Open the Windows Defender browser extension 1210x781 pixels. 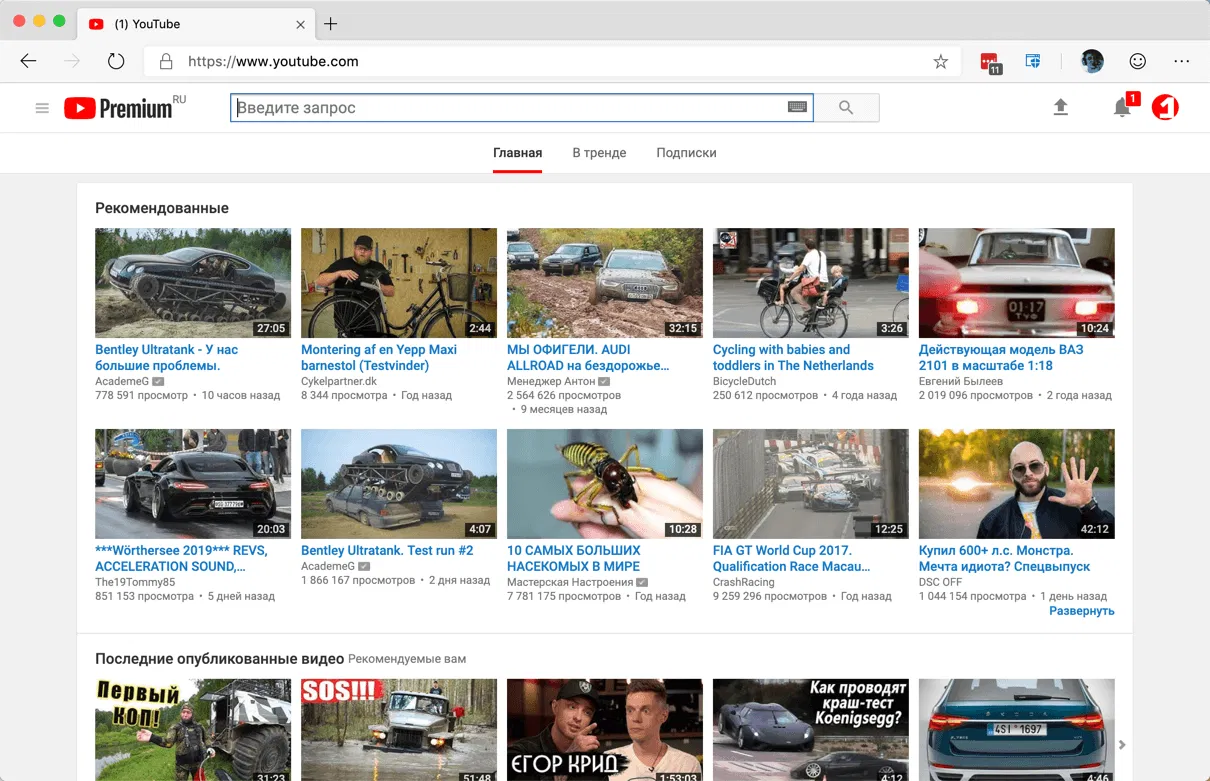click(x=1032, y=61)
